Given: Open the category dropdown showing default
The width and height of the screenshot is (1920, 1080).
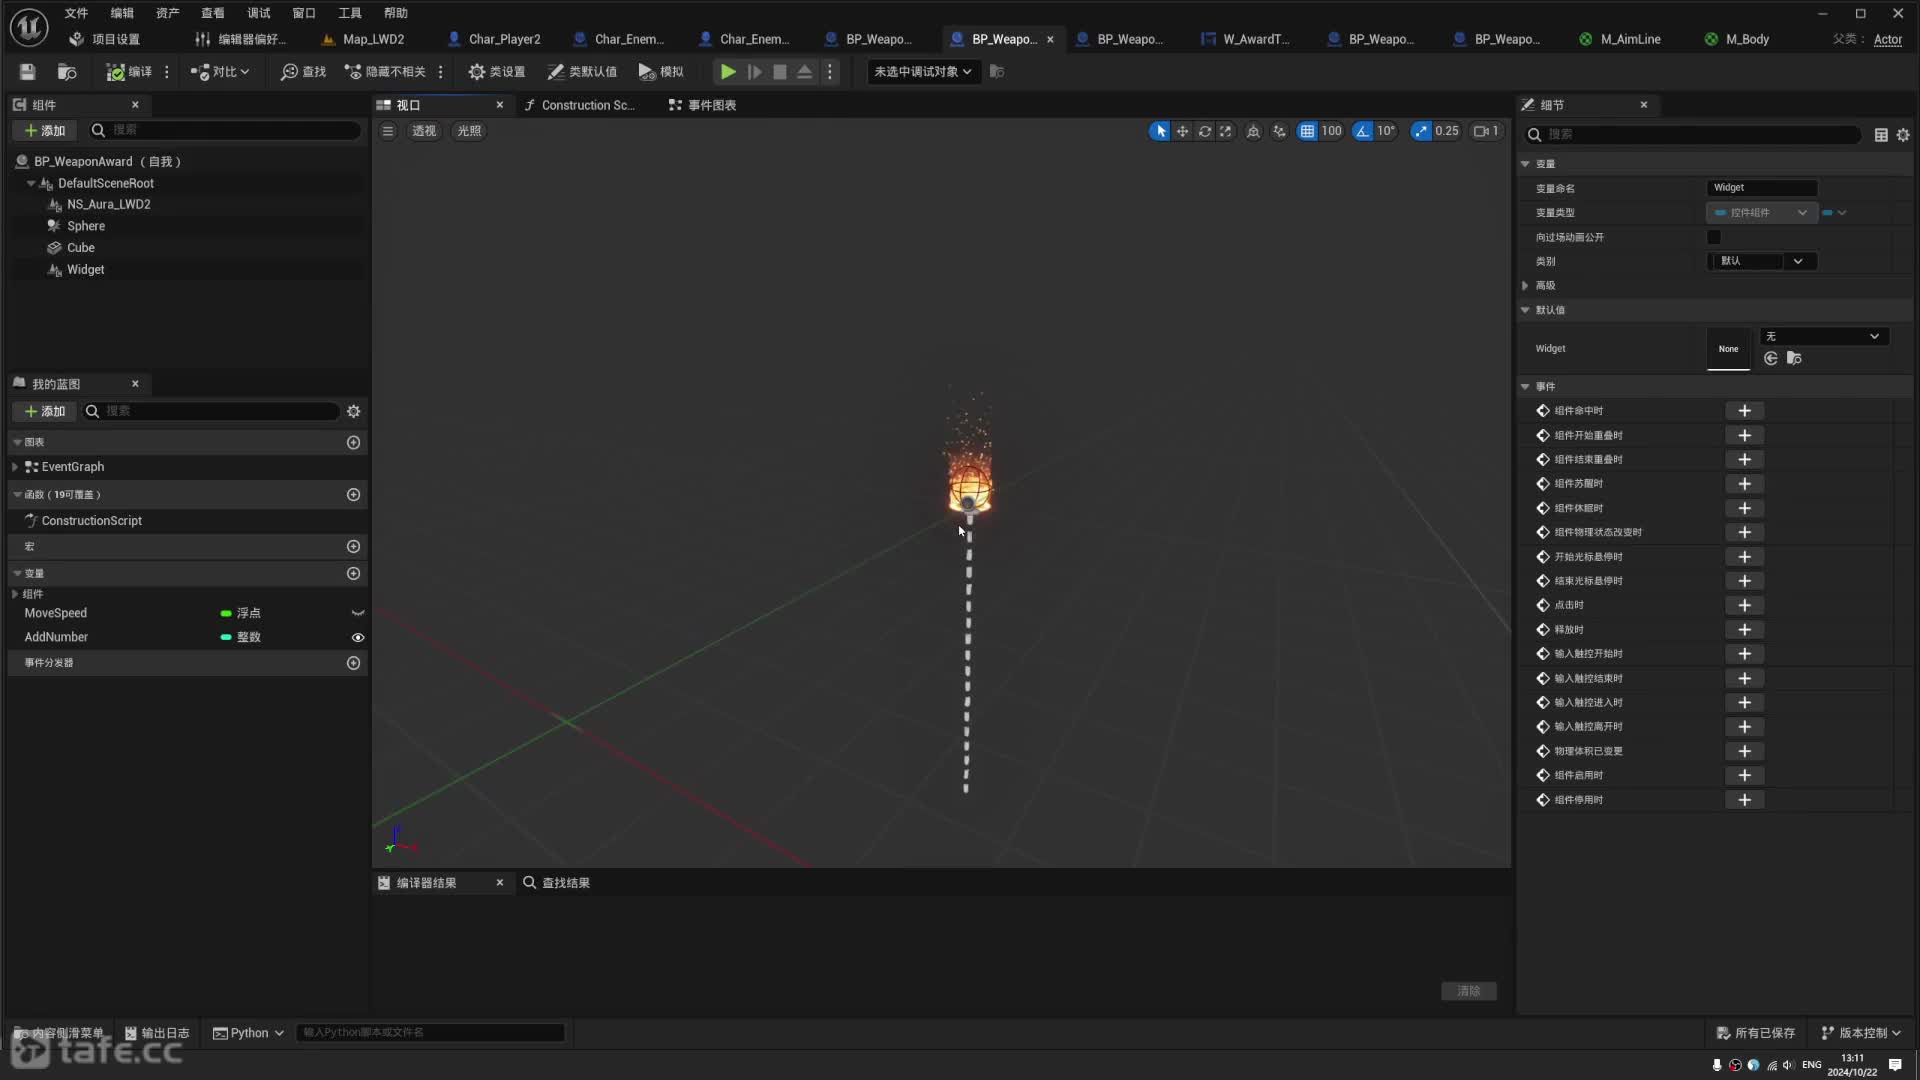Looking at the screenshot, I should pos(1761,262).
